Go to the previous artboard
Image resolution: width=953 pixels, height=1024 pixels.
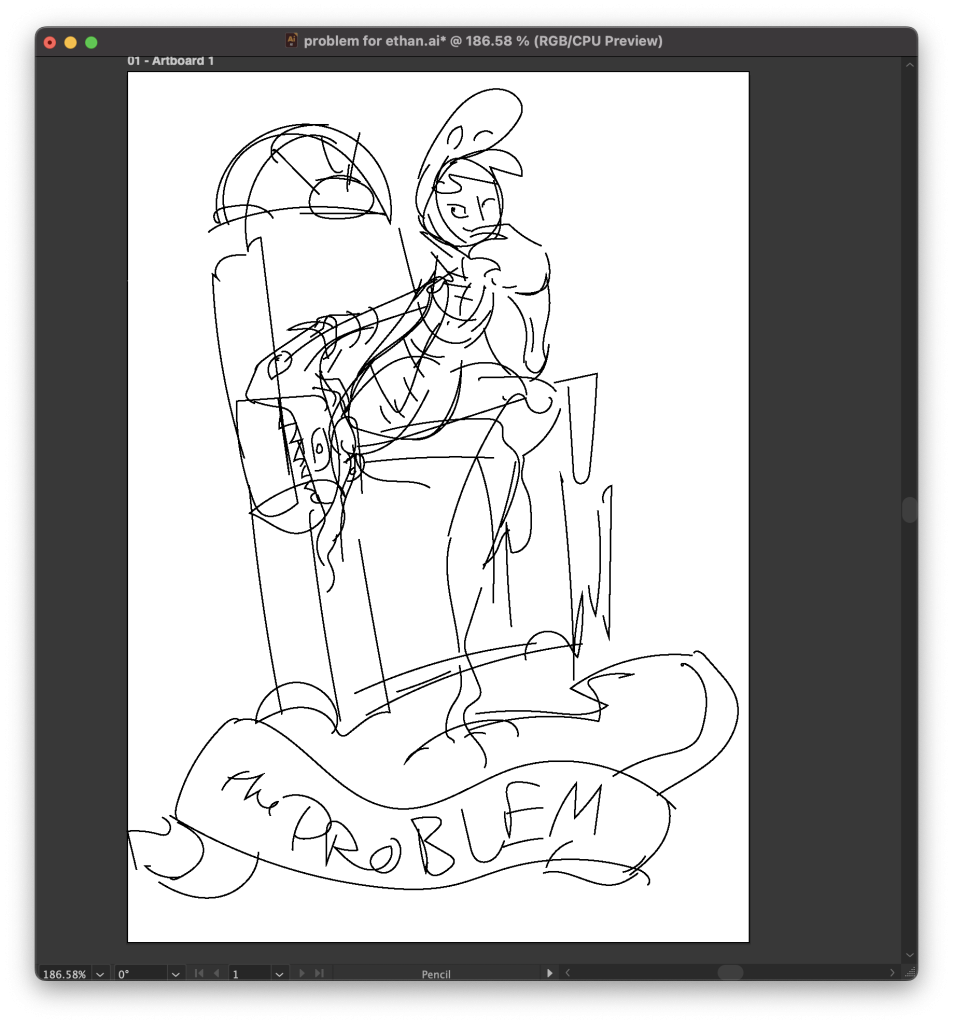216,973
